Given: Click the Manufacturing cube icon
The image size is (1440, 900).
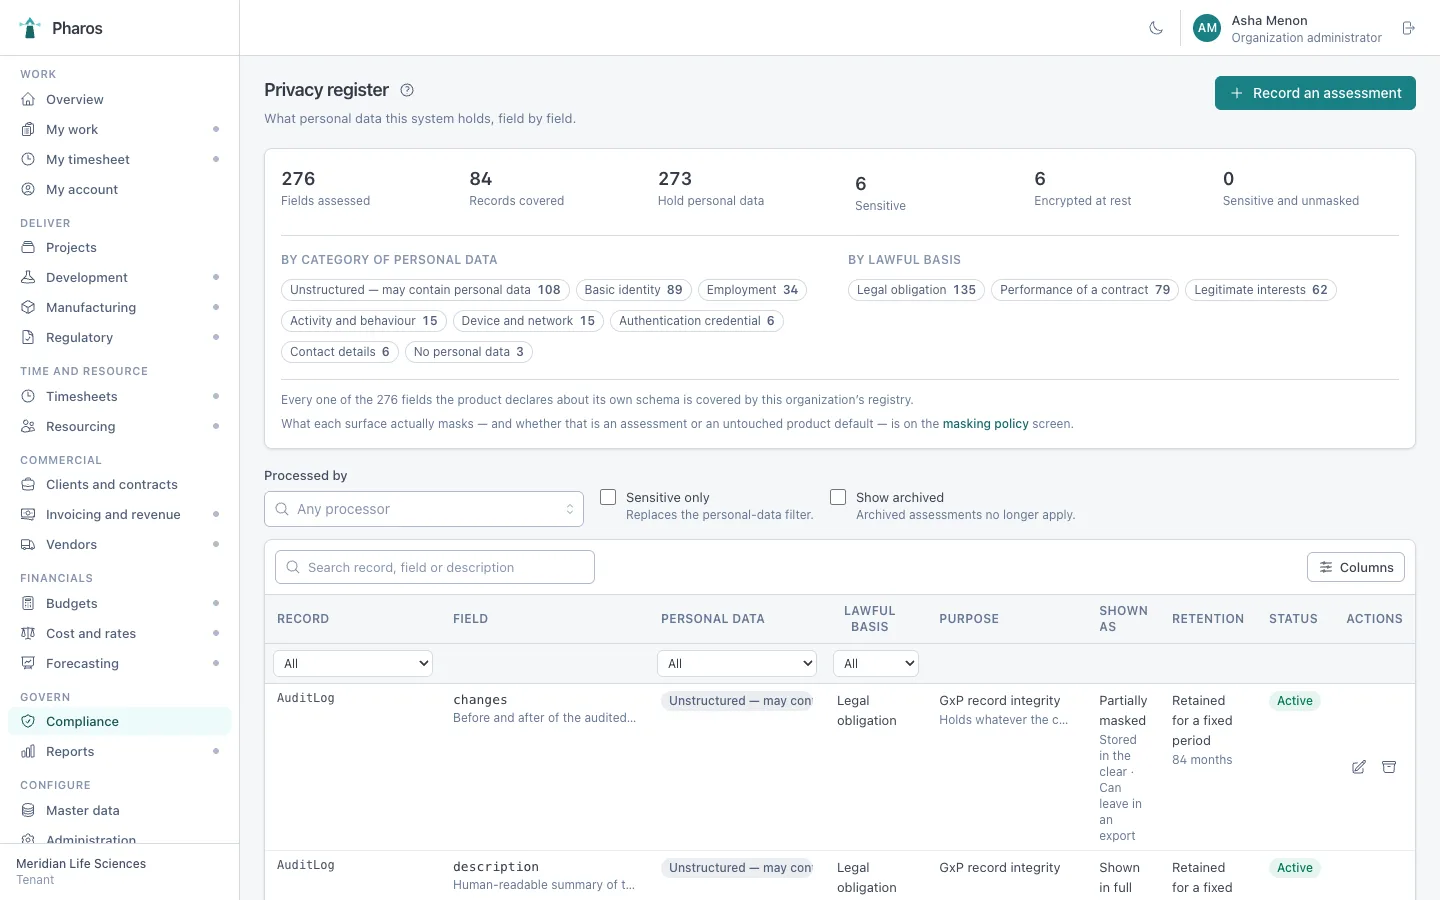Looking at the screenshot, I should click(28, 307).
